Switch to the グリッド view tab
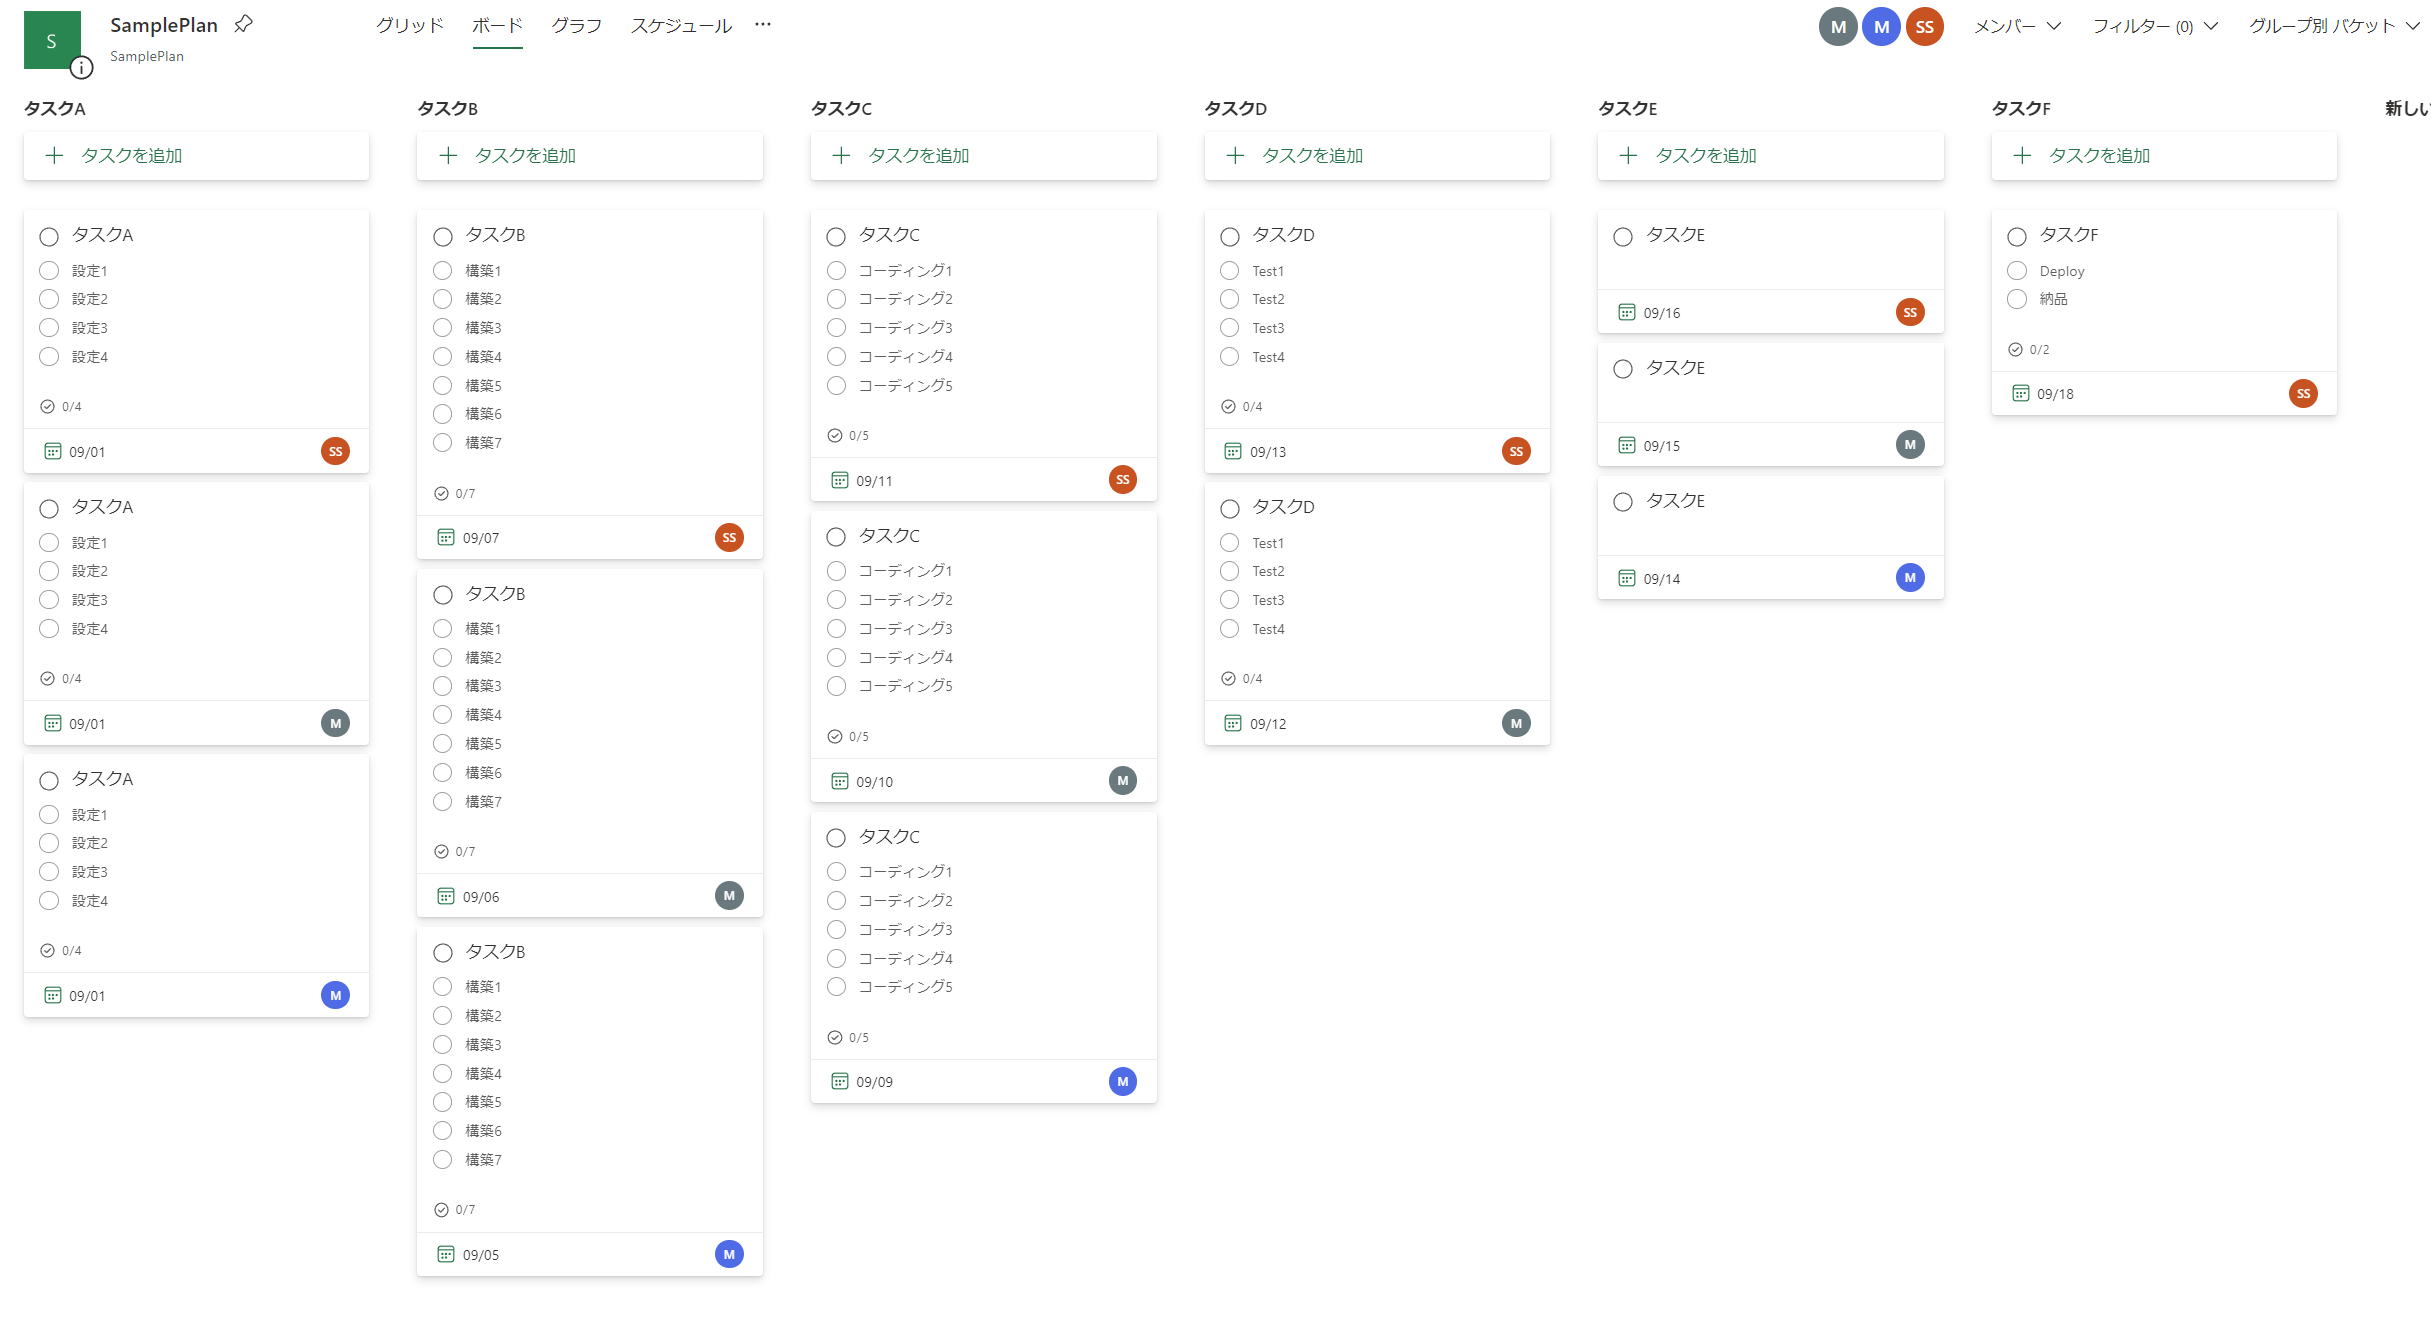Image resolution: width=2431 pixels, height=1317 pixels. (x=410, y=25)
